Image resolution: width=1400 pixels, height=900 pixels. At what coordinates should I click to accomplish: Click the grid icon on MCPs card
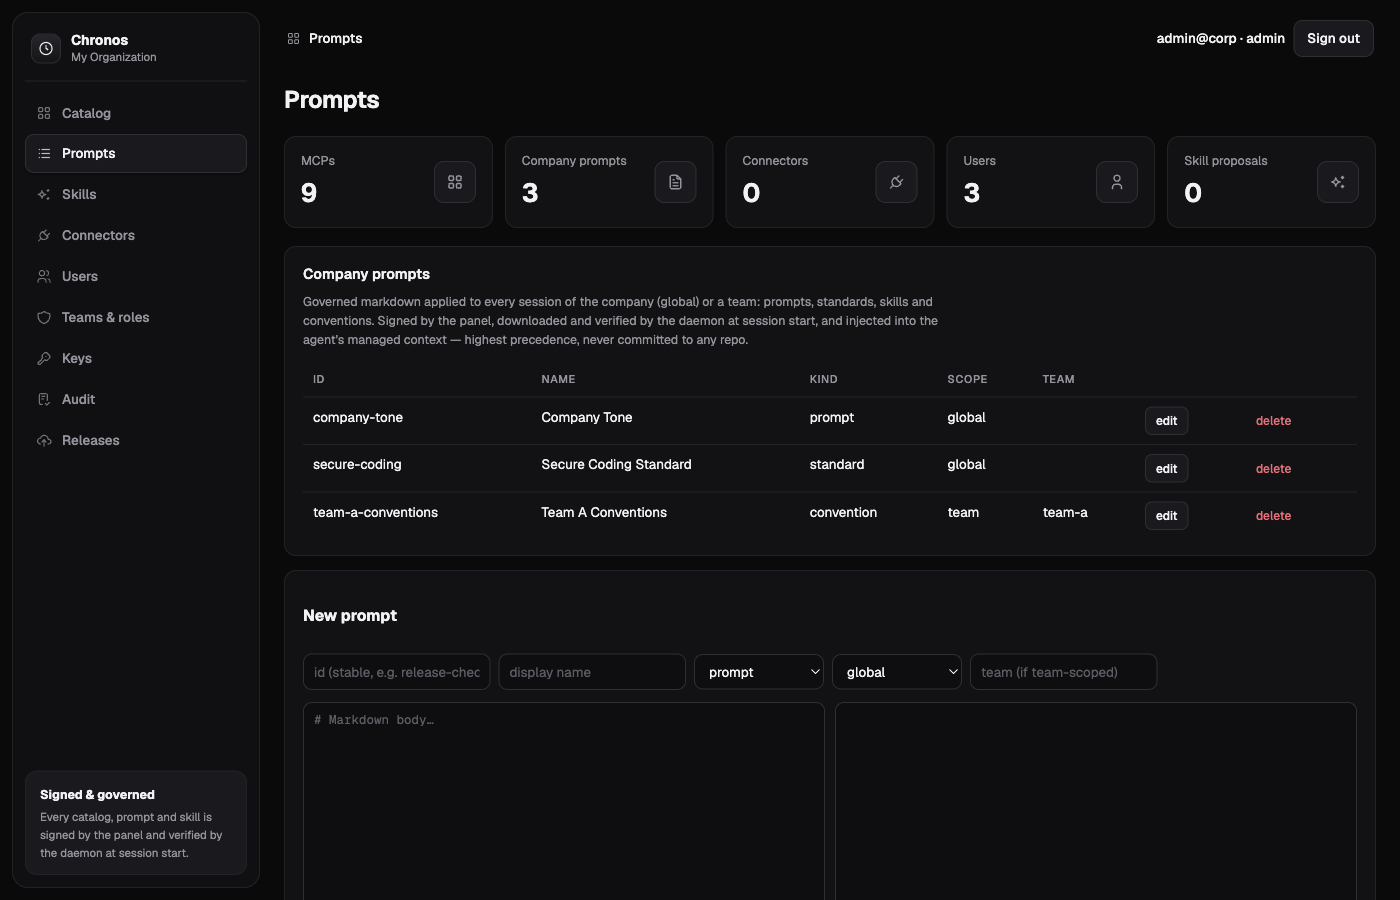click(x=455, y=182)
